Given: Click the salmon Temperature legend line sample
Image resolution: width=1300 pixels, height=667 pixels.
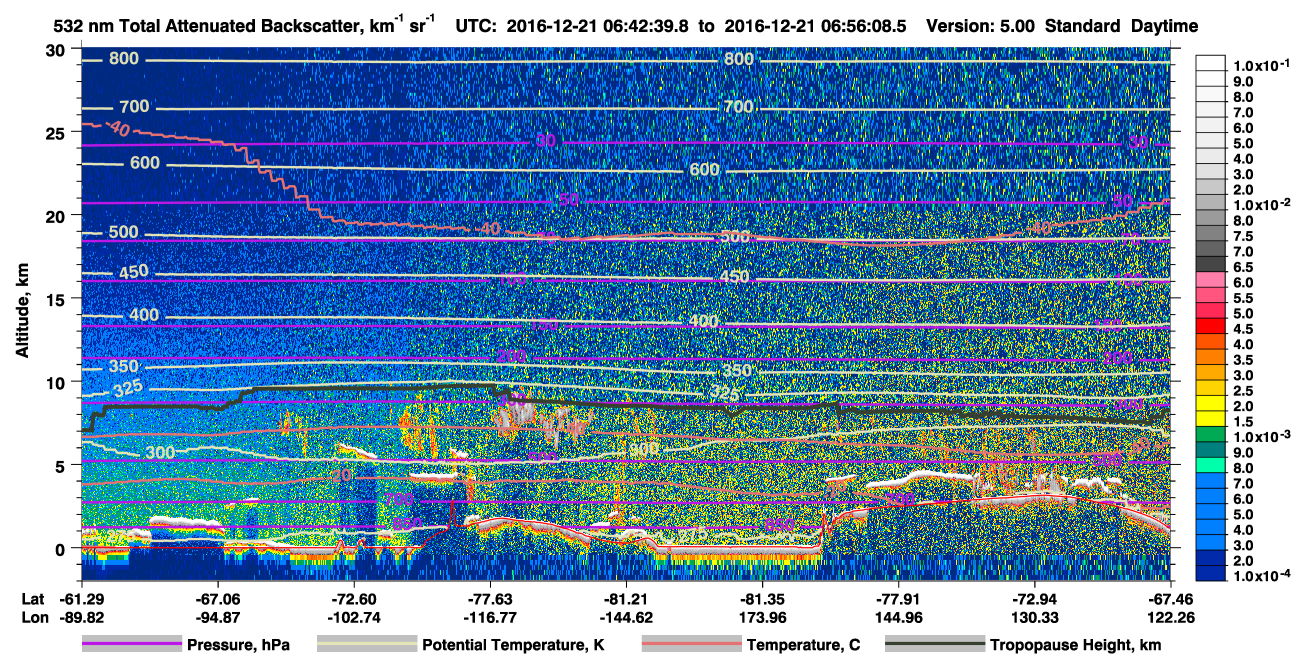Looking at the screenshot, I should click(x=691, y=645).
